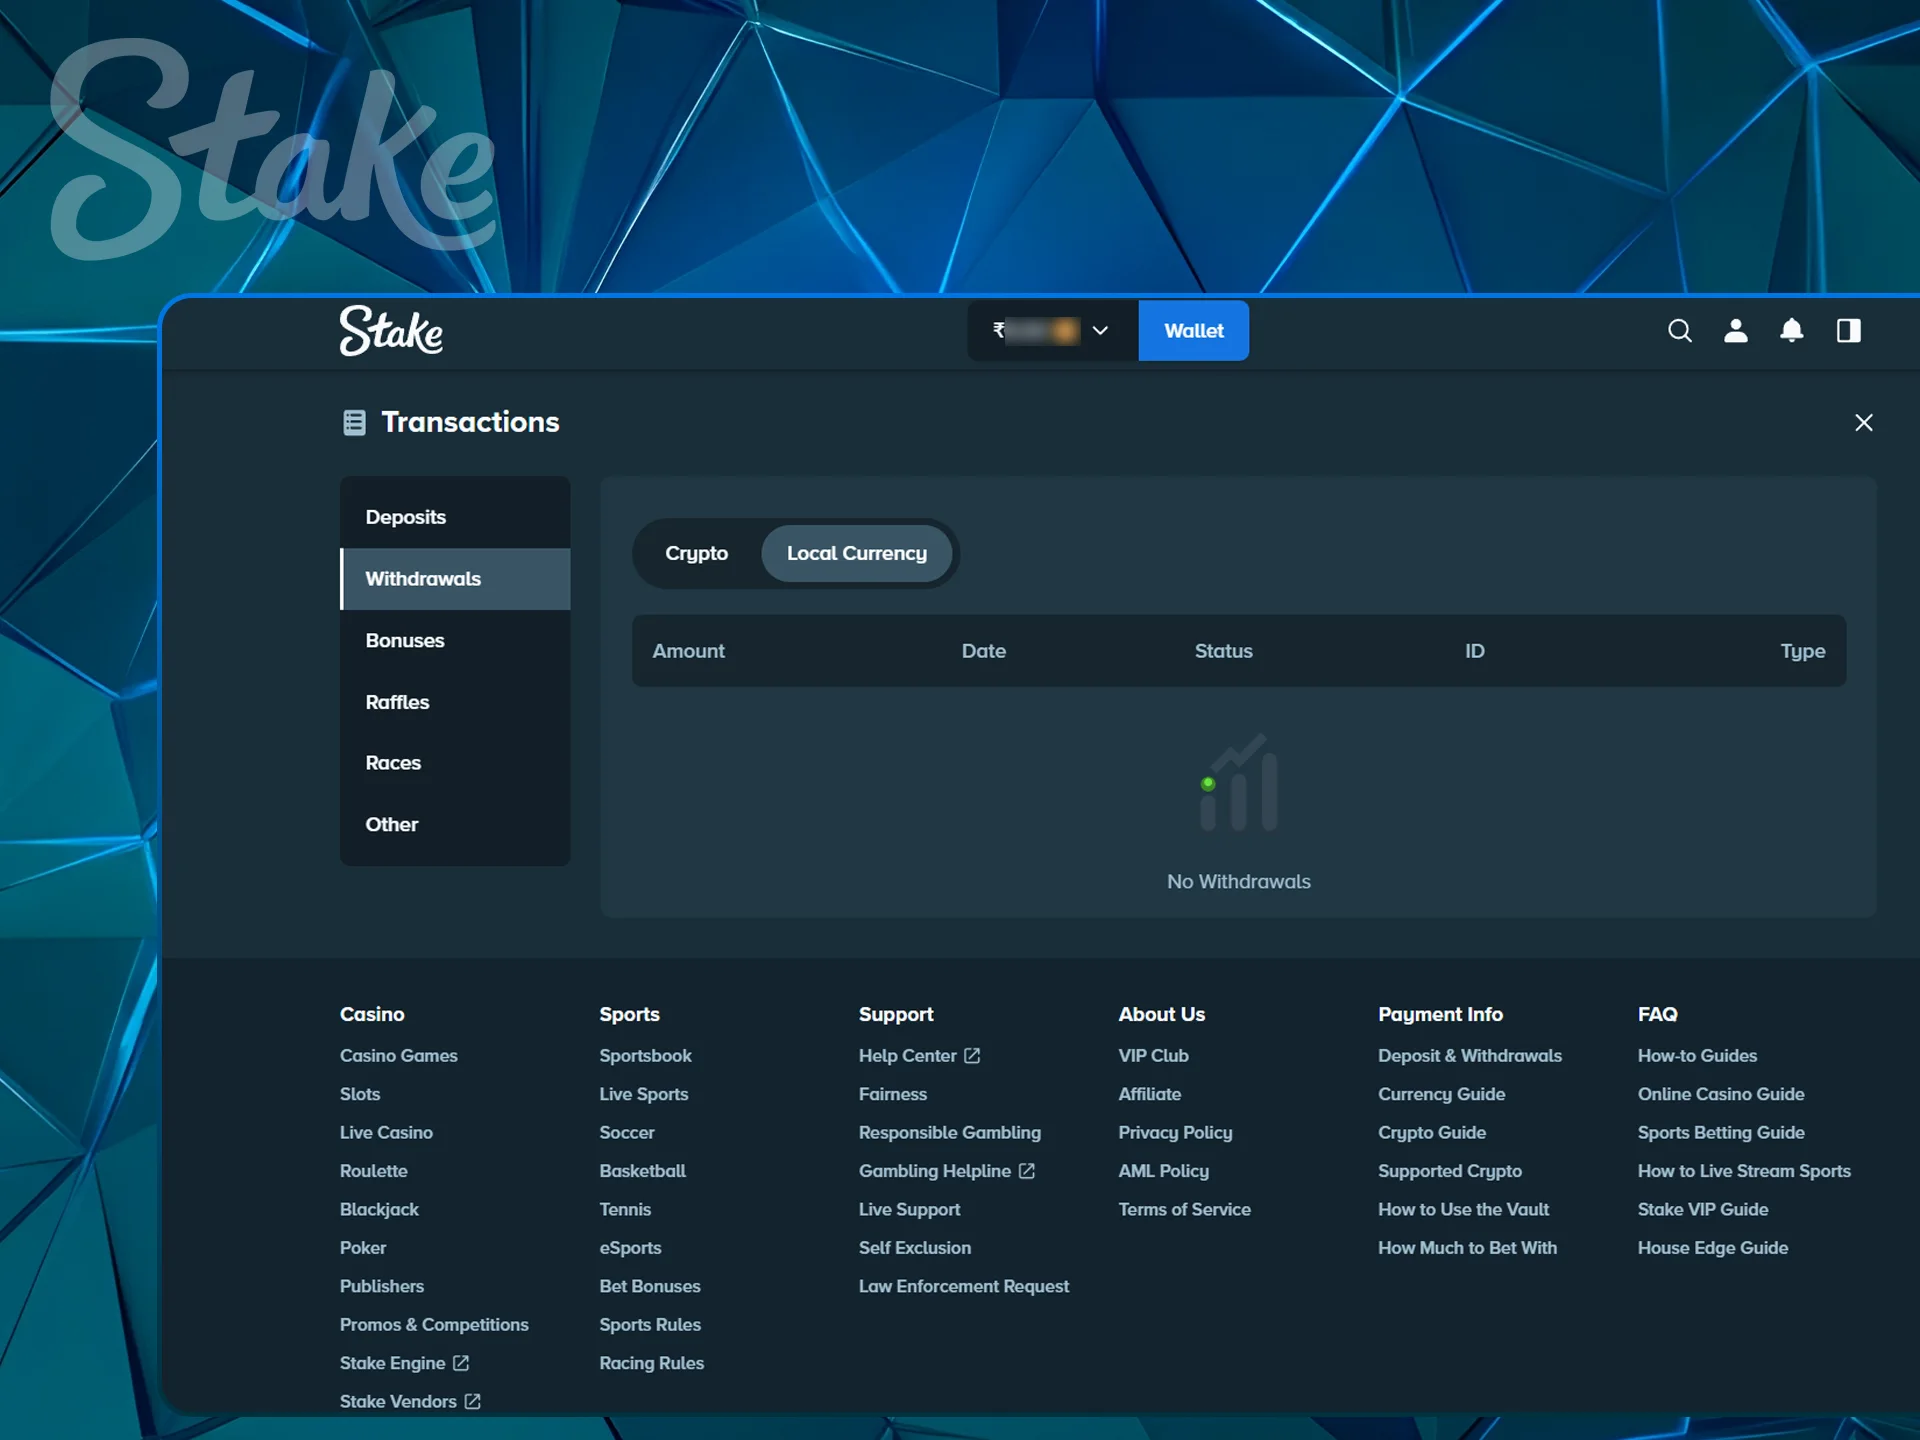Click the Amount column header
This screenshot has width=1920, height=1440.
click(x=689, y=651)
